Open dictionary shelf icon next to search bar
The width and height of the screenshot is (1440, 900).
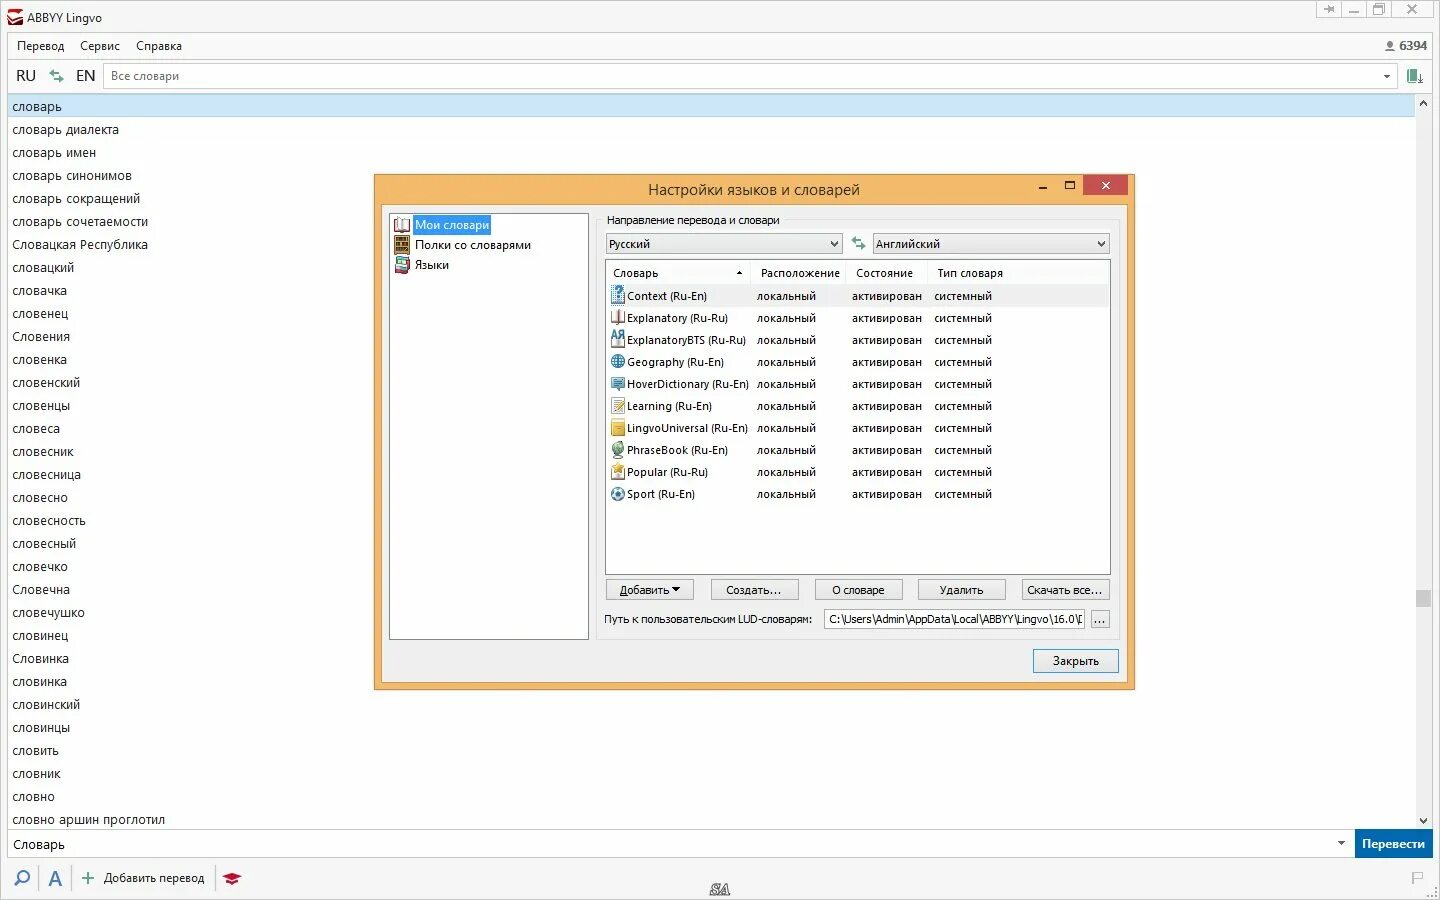tap(1415, 76)
